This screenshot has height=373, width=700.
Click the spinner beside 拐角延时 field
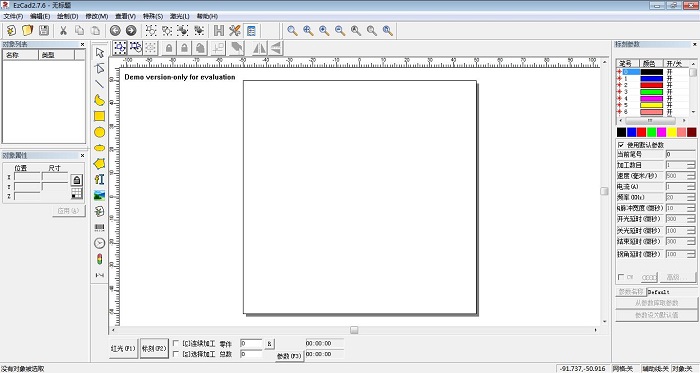pyautogui.click(x=691, y=254)
